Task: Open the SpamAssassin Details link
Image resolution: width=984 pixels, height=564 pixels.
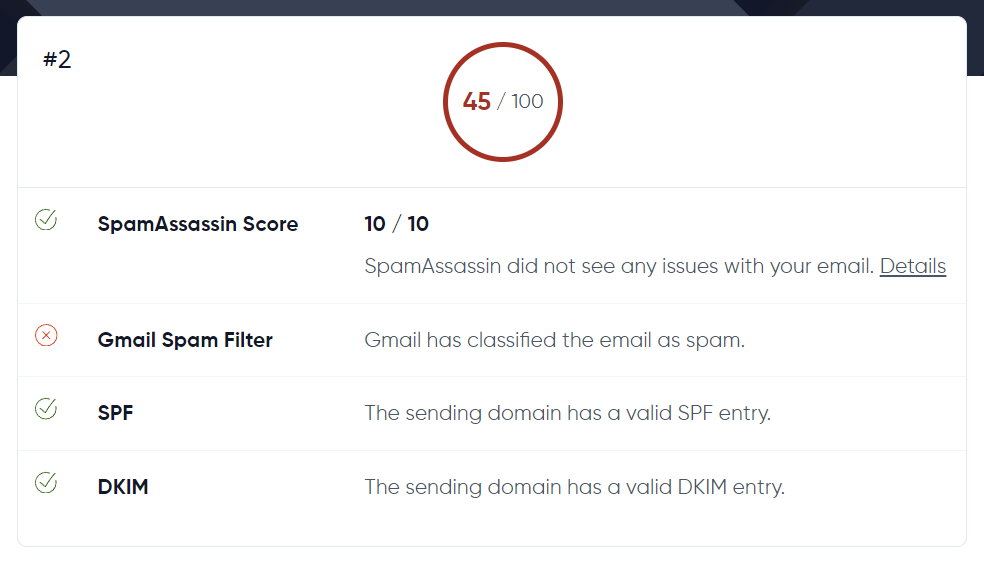Action: 912,266
